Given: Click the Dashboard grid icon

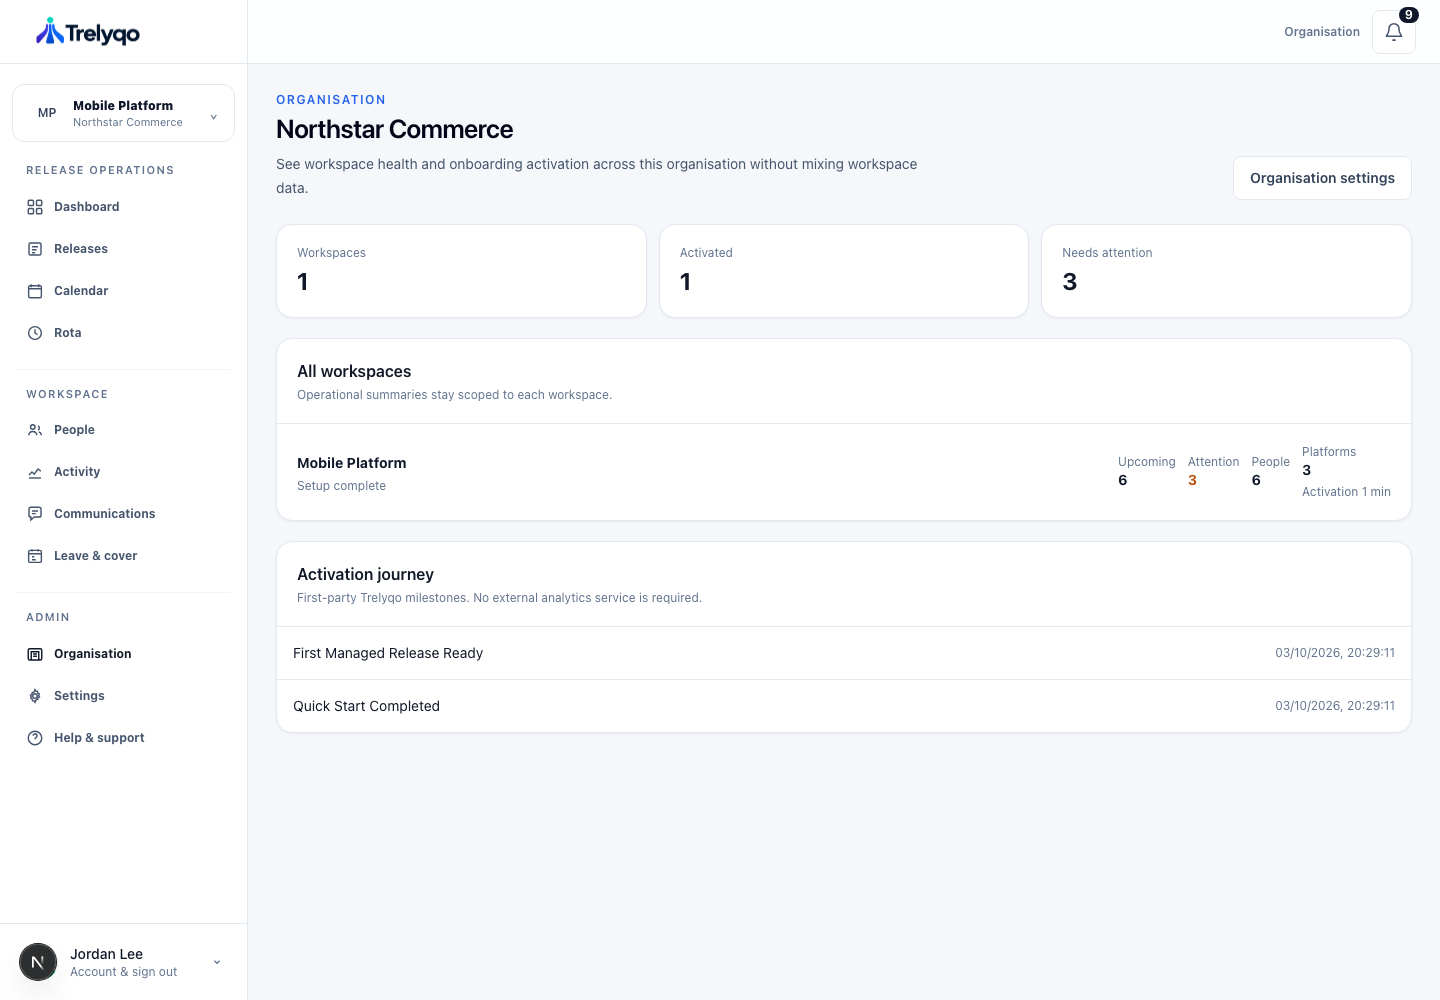Looking at the screenshot, I should (x=35, y=207).
